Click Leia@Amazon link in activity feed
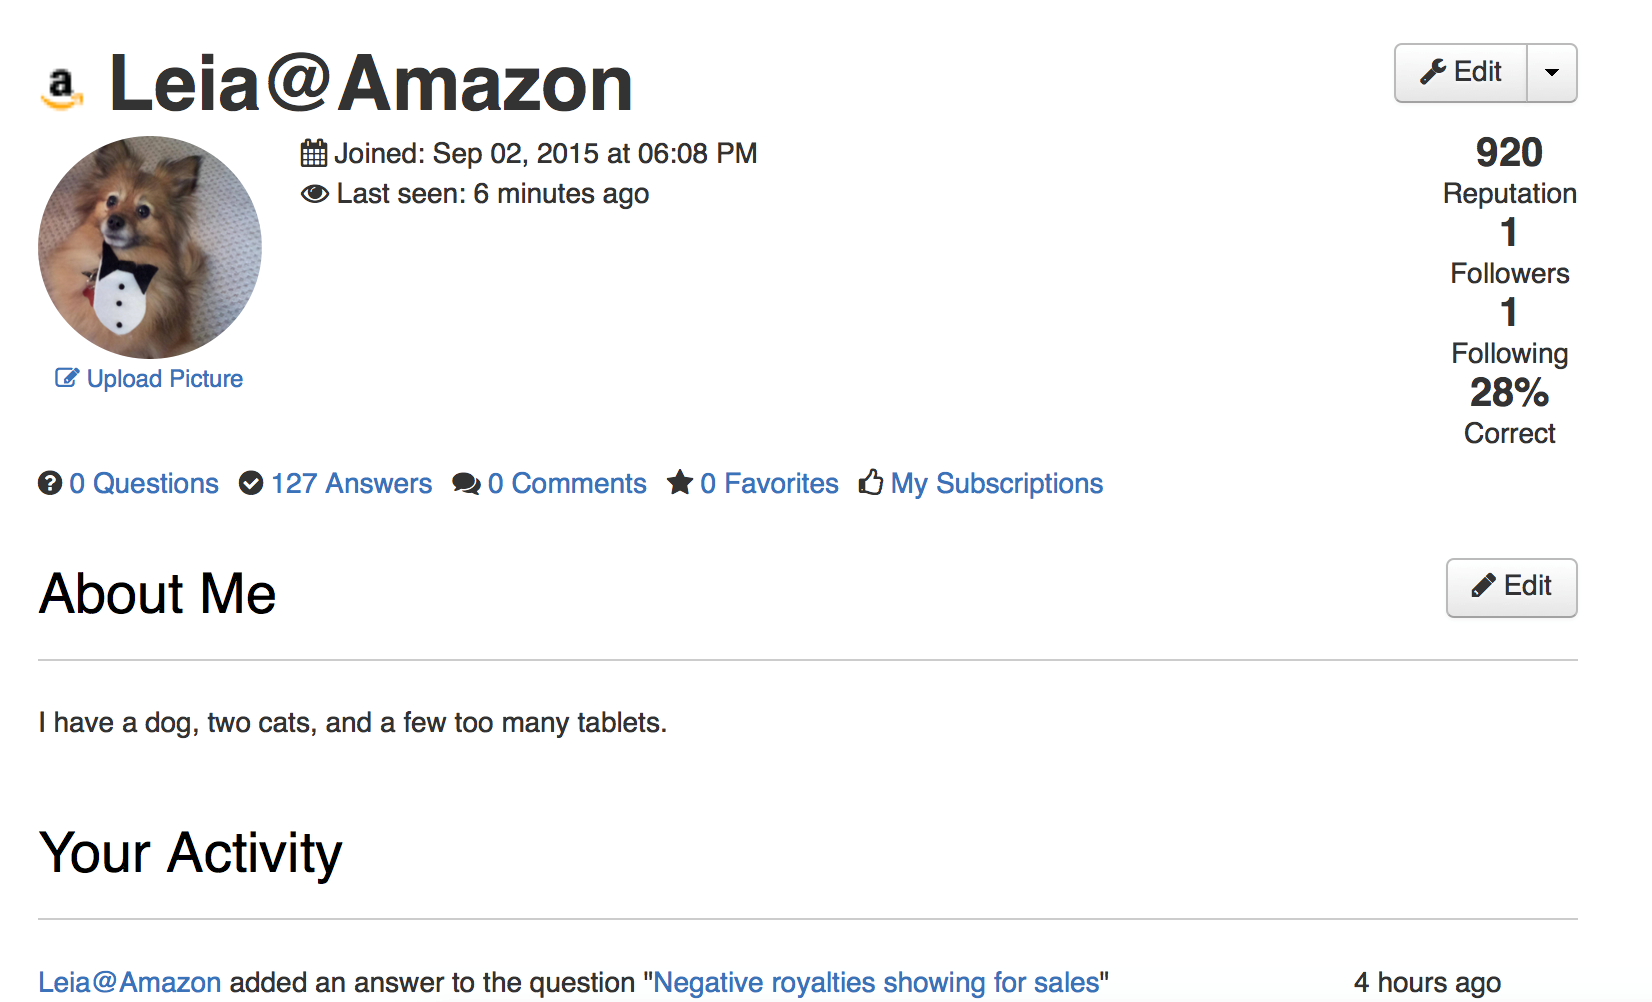 pos(130,982)
